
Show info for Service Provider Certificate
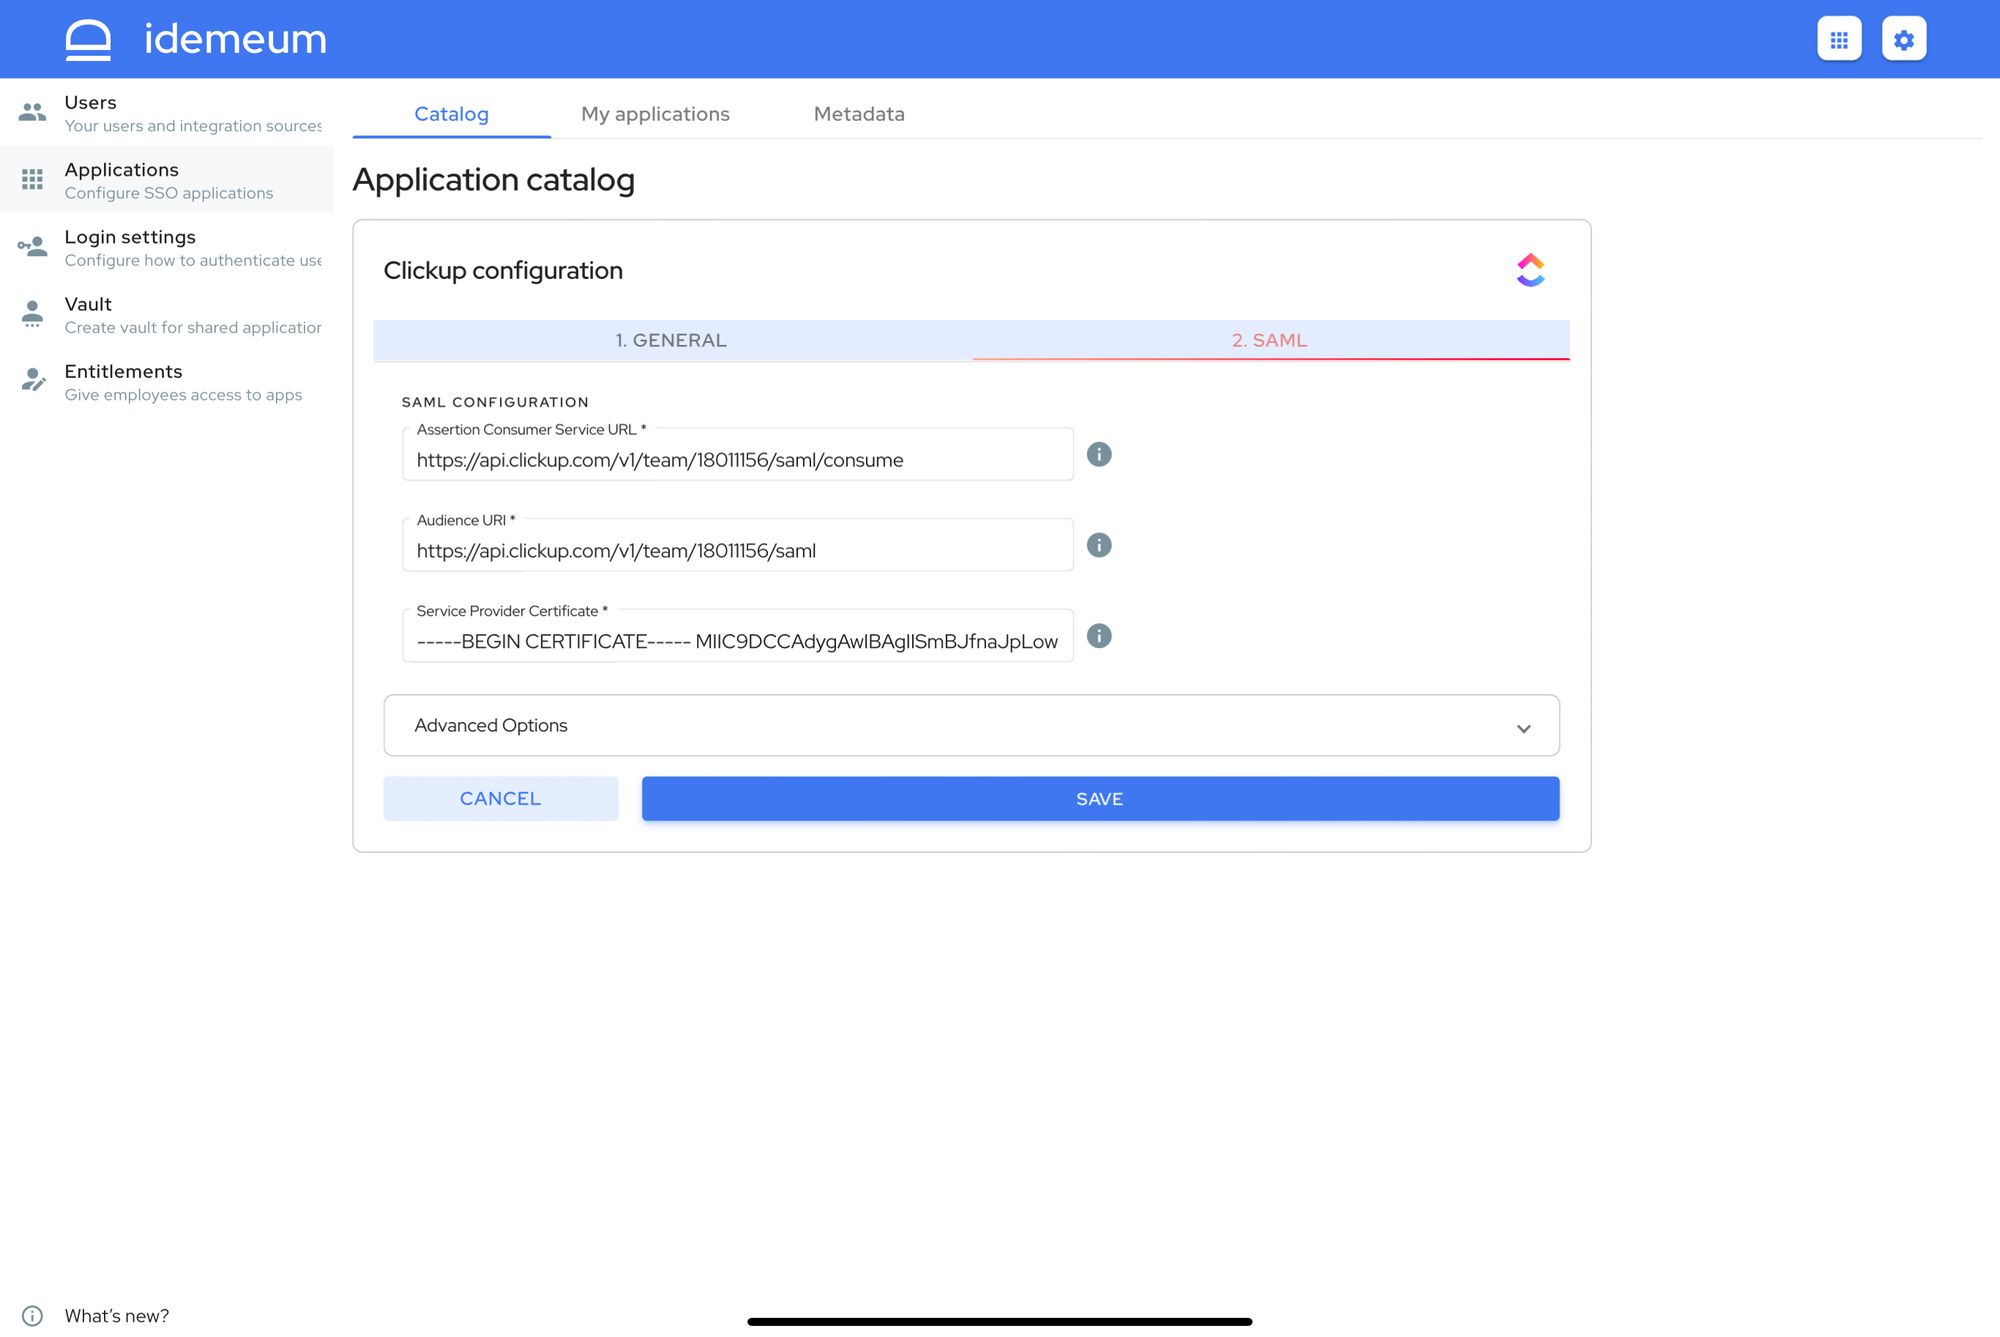(x=1099, y=636)
